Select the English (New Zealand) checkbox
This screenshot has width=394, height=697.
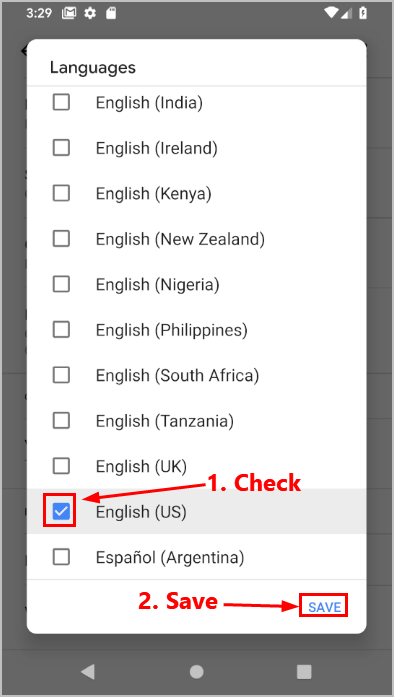pyautogui.click(x=61, y=239)
